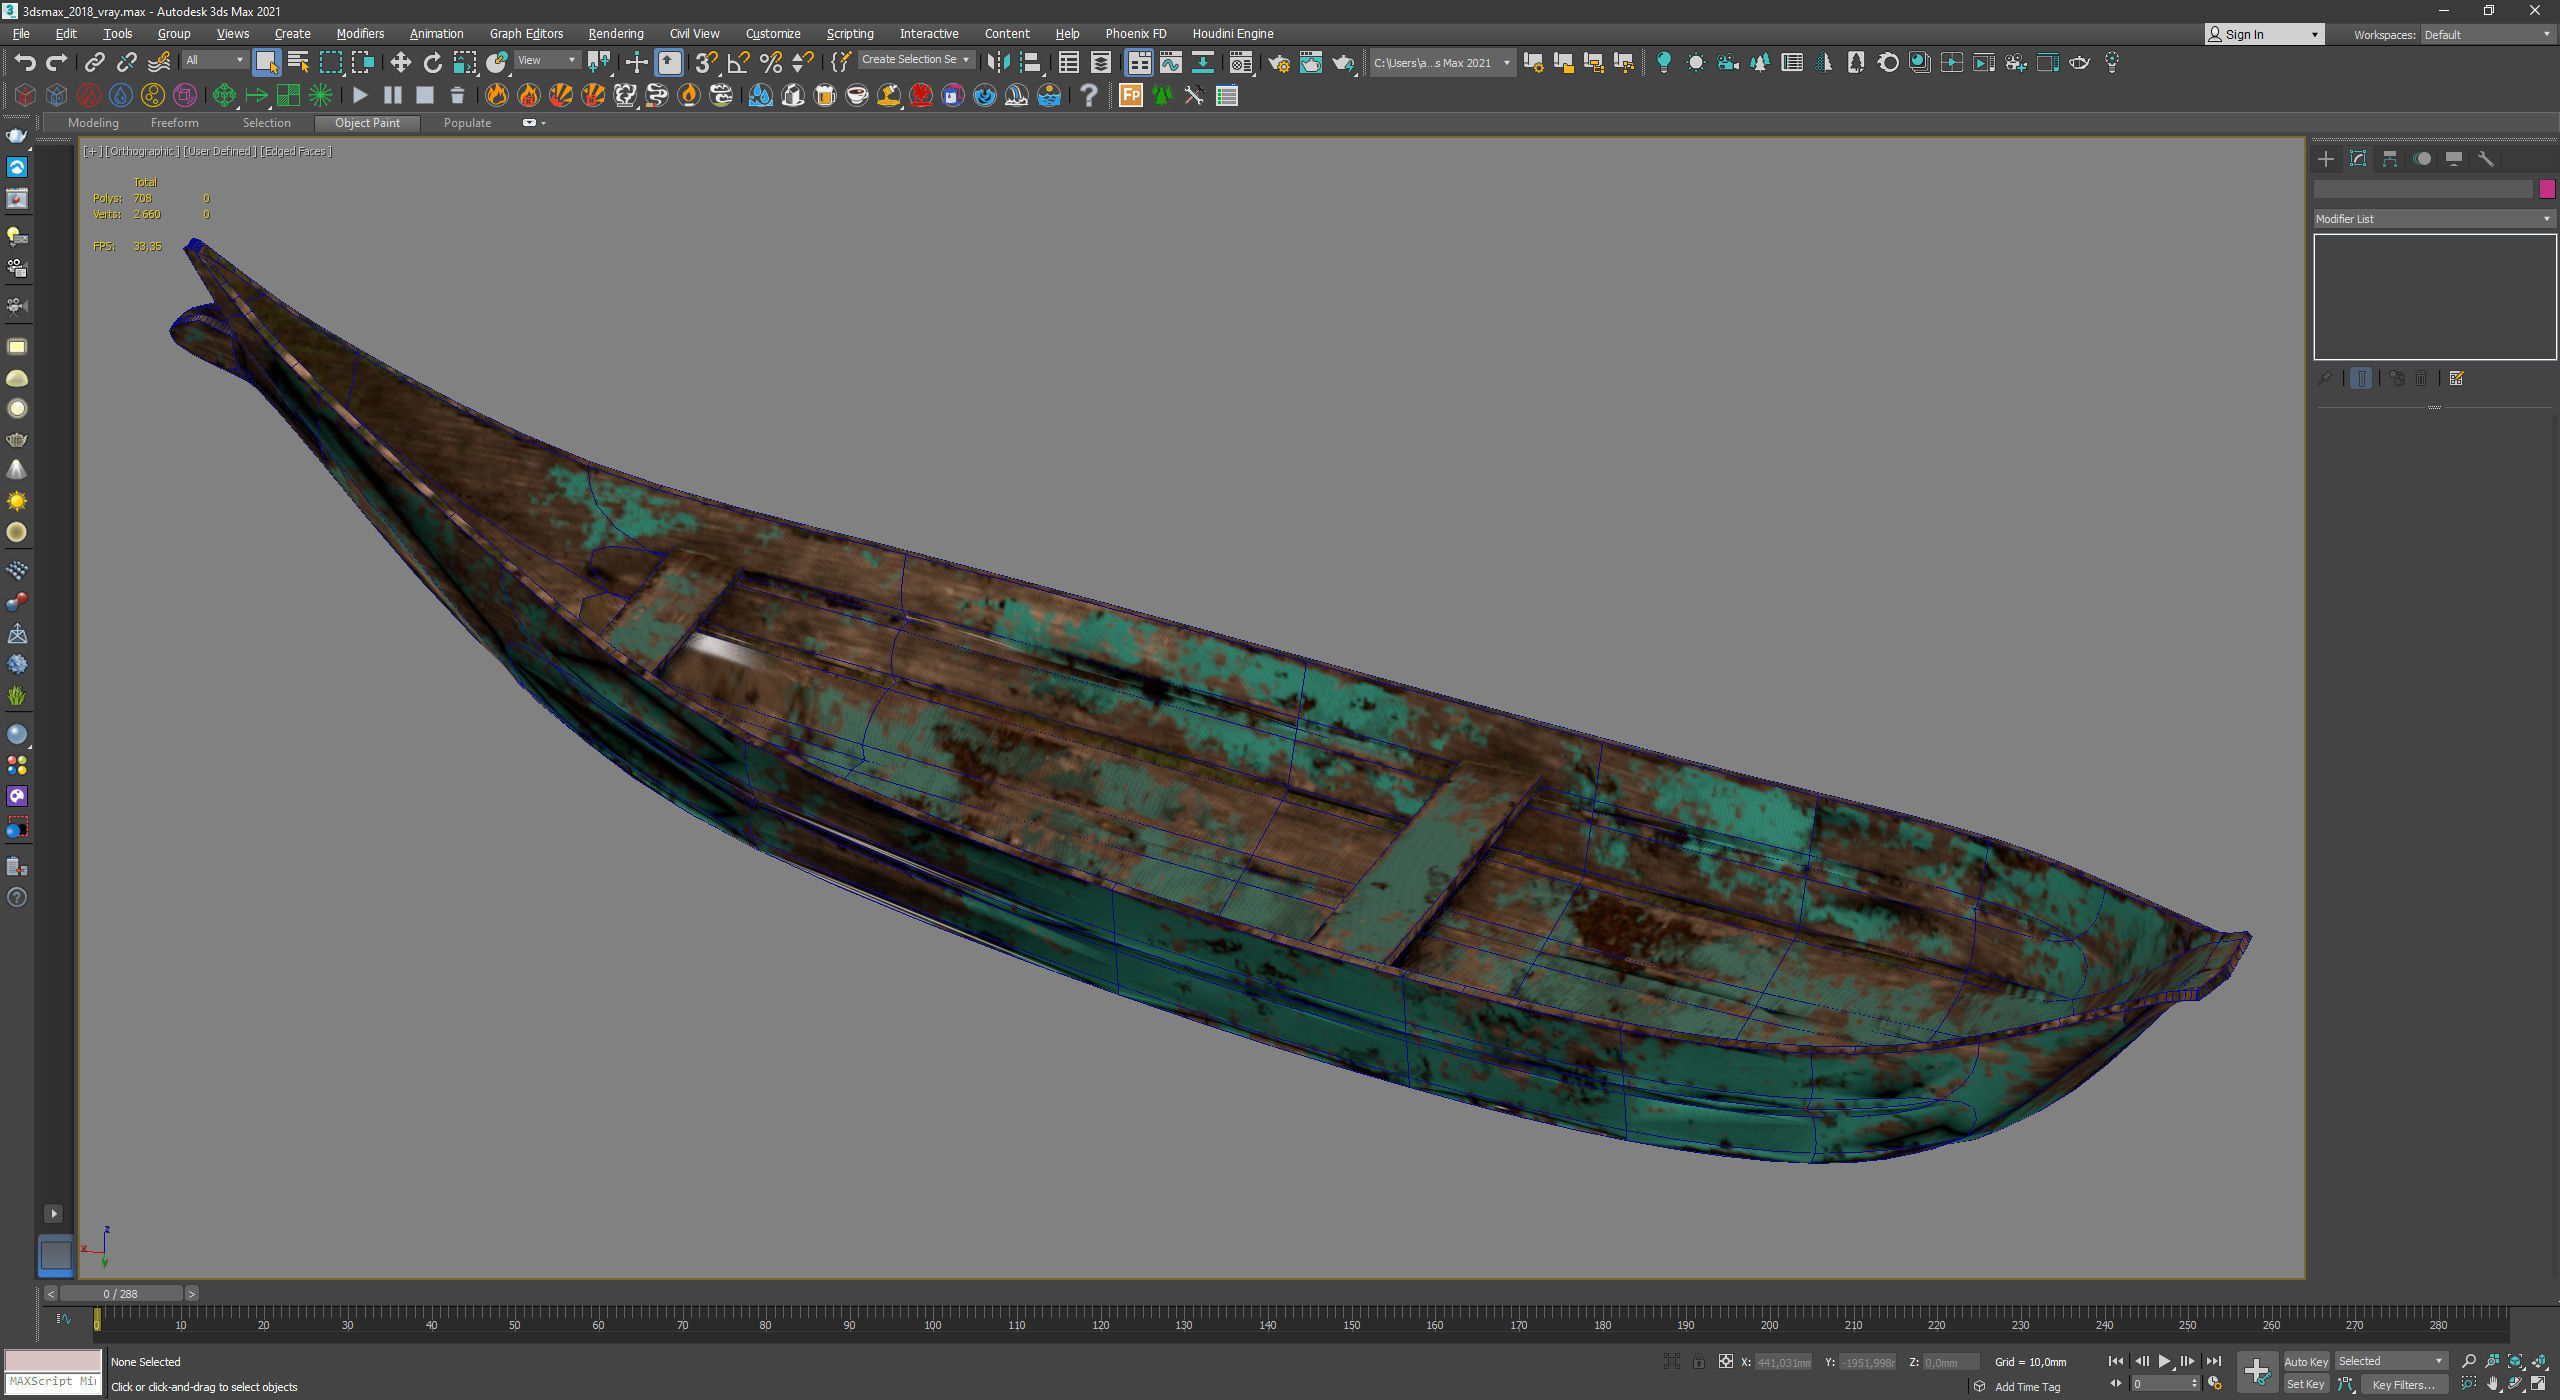2560x1400 pixels.
Task: Click the current frame number field
Action: coord(2162,1384)
